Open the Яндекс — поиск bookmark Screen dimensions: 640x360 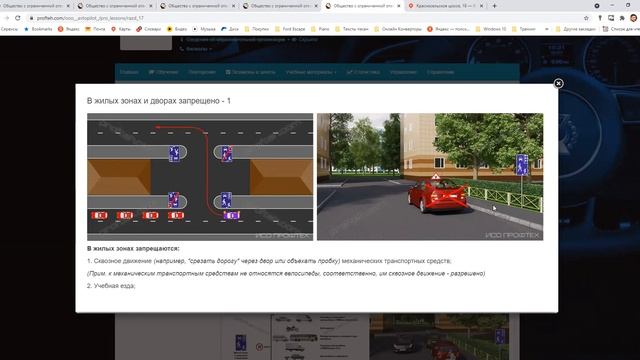[448, 29]
